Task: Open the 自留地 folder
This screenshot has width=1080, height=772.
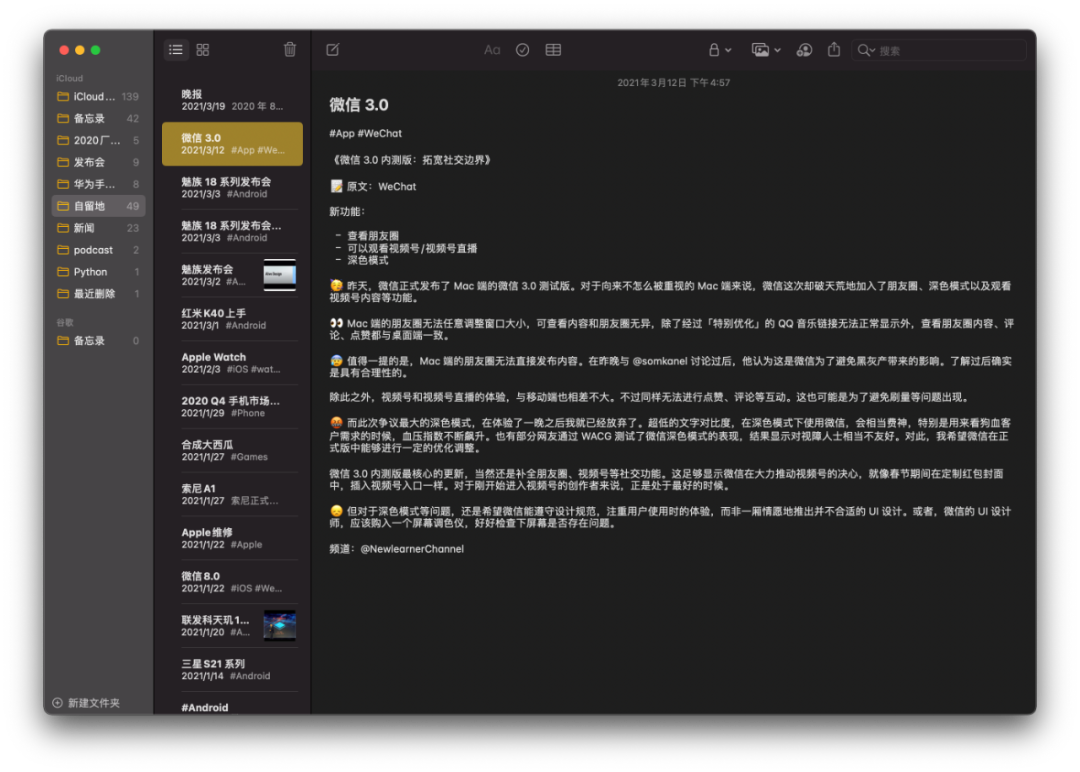Action: pos(98,206)
